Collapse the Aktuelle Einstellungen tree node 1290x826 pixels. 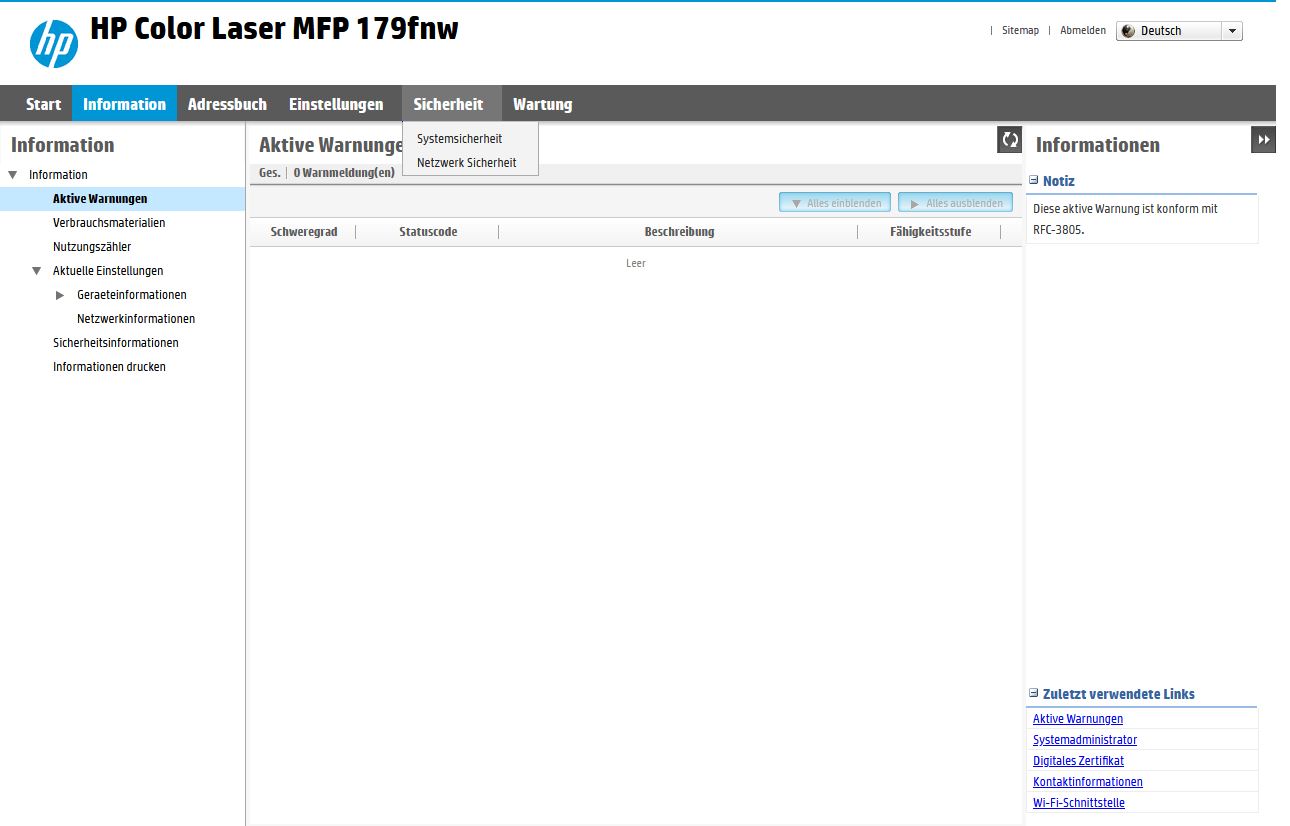(x=37, y=271)
